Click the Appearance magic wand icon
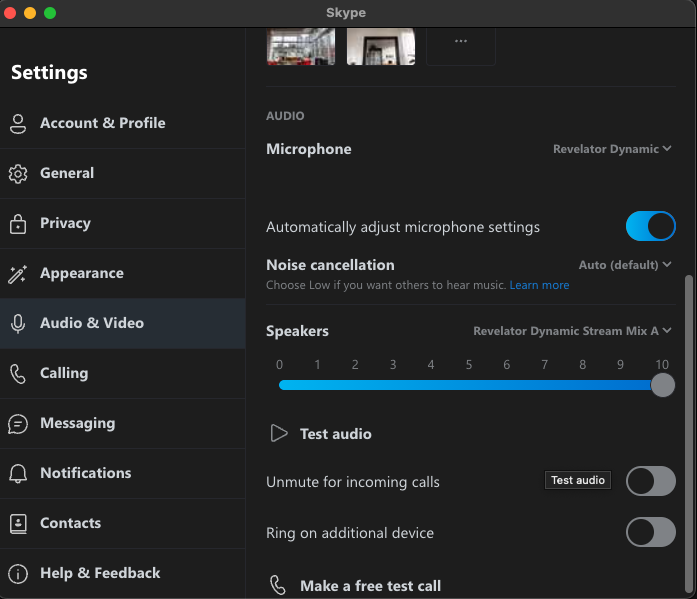This screenshot has width=697, height=599. click(x=18, y=274)
